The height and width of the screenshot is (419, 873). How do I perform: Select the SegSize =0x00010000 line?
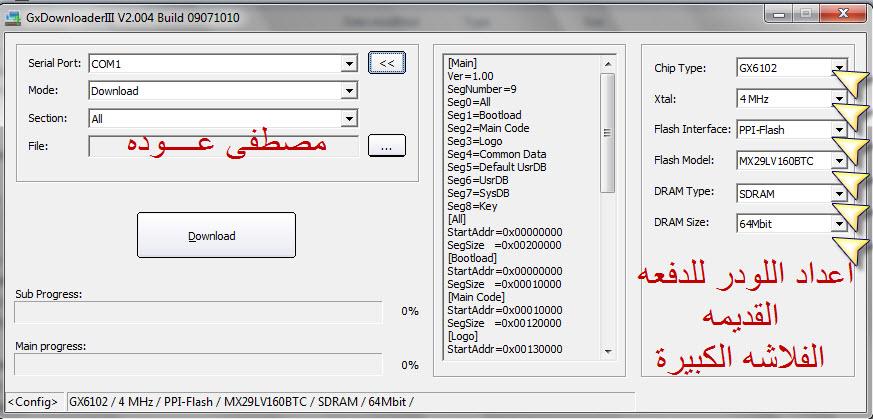pos(504,284)
